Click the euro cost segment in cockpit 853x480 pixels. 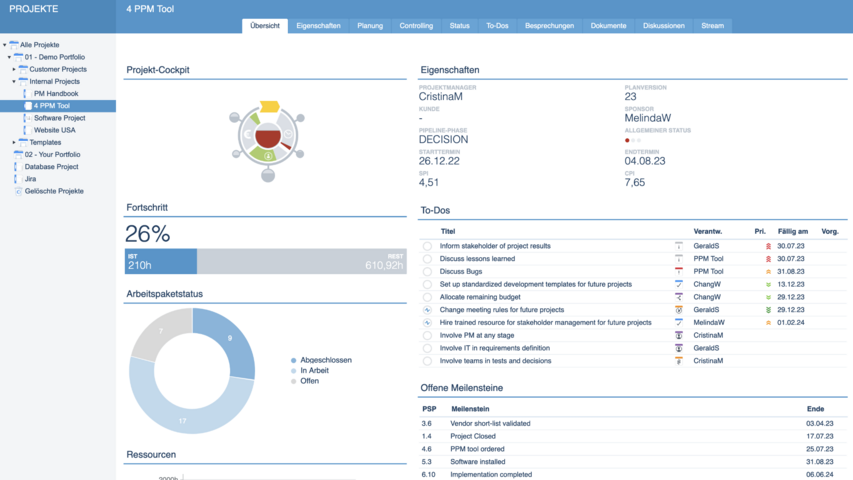coord(247,134)
